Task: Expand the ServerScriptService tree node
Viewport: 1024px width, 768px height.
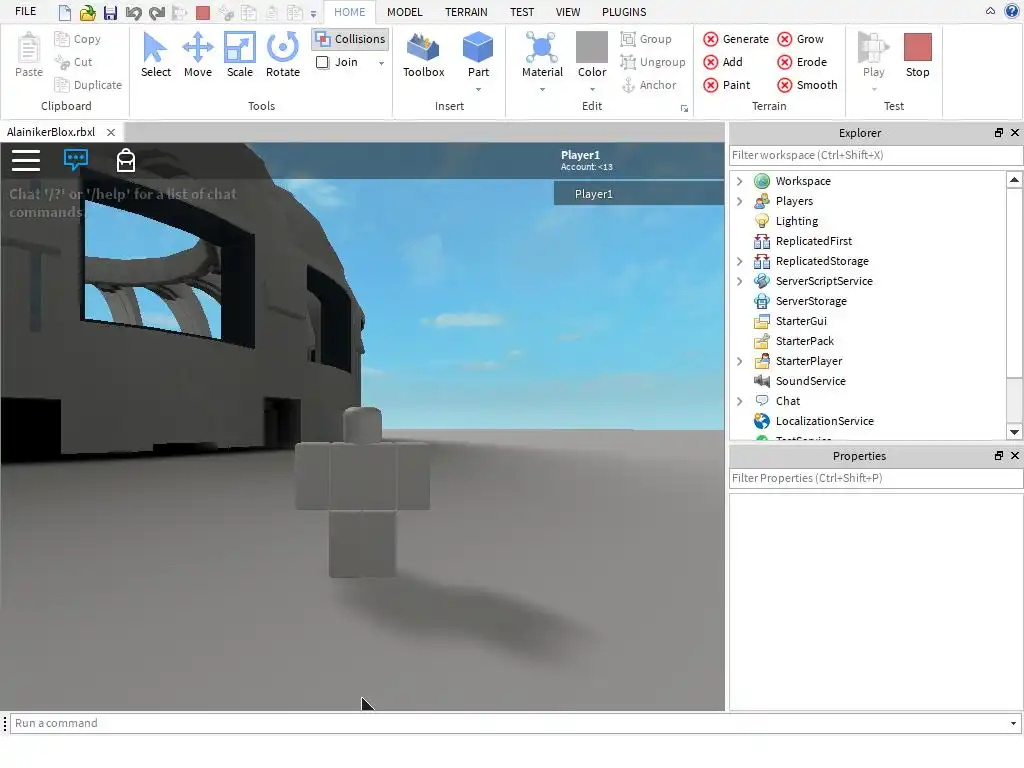Action: coord(739,281)
